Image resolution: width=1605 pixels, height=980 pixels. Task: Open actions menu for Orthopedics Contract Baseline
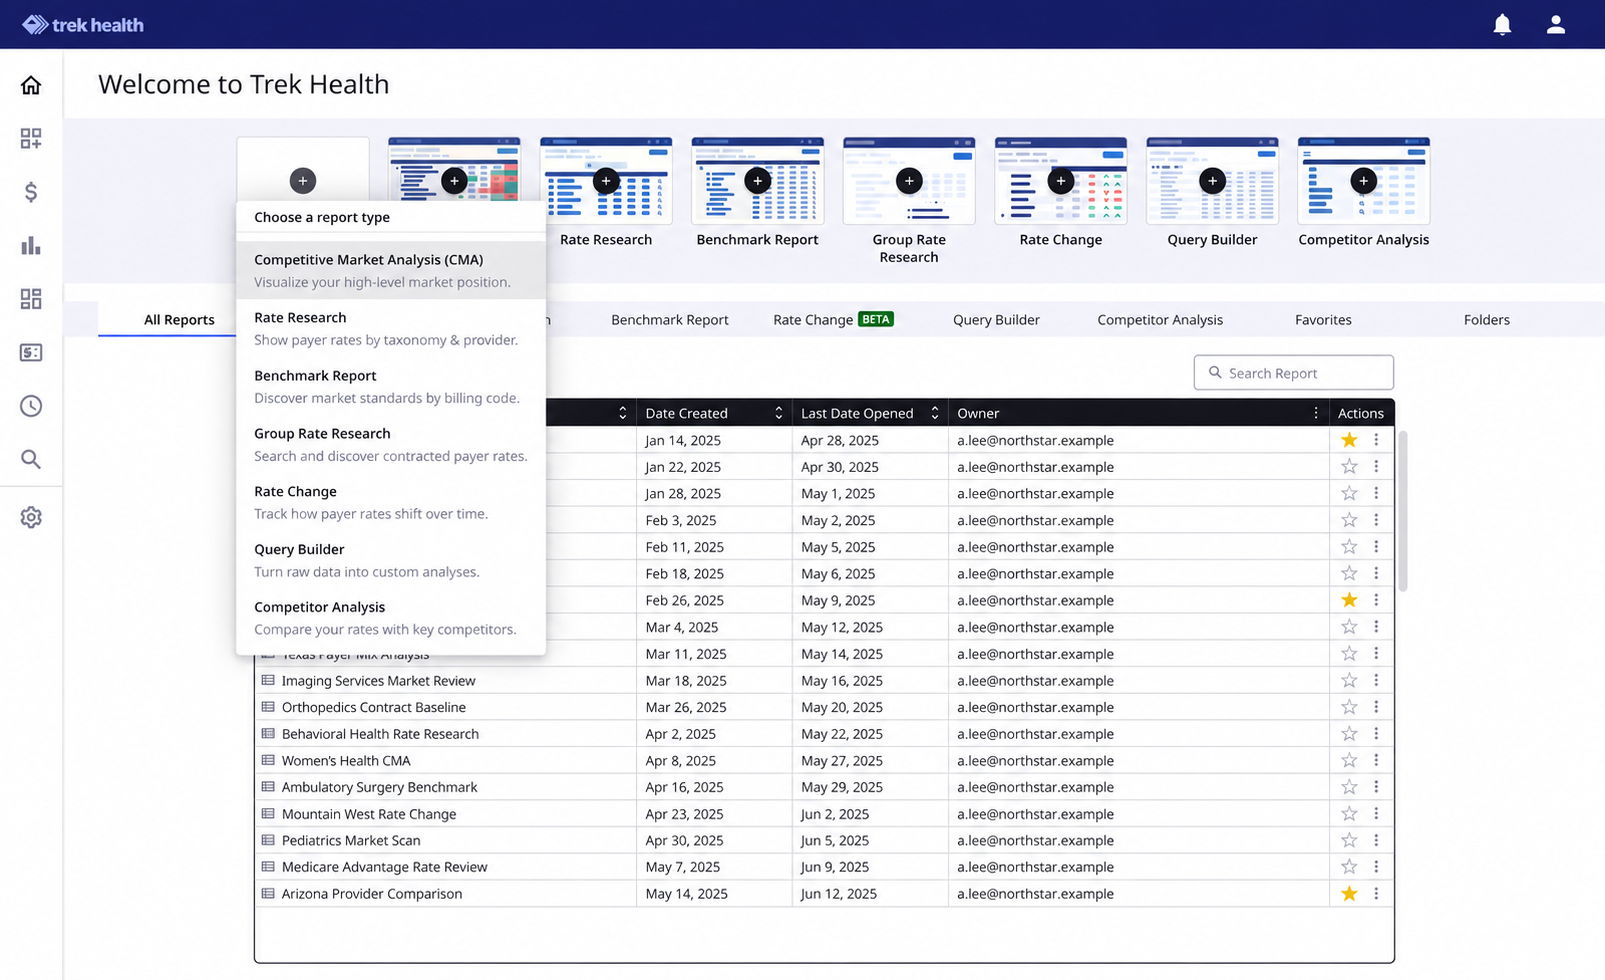(1376, 707)
